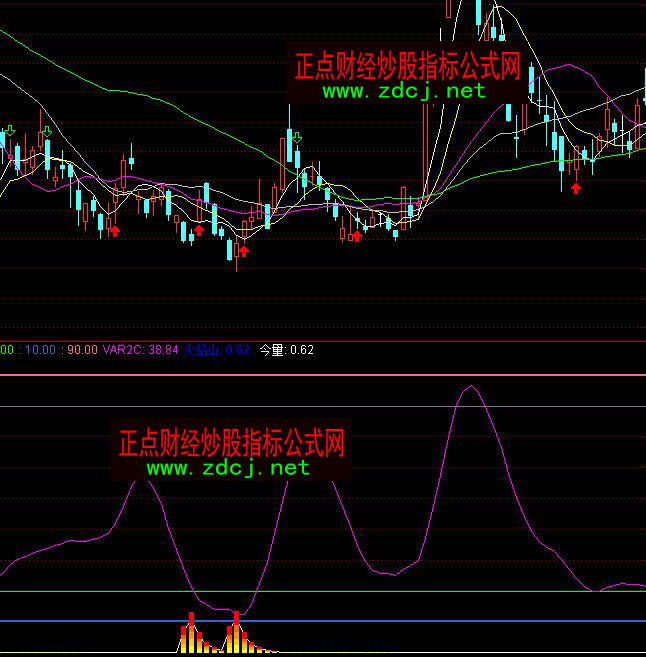The image size is (646, 657).
Task: Click the second flame histogram cluster
Action: (236, 635)
